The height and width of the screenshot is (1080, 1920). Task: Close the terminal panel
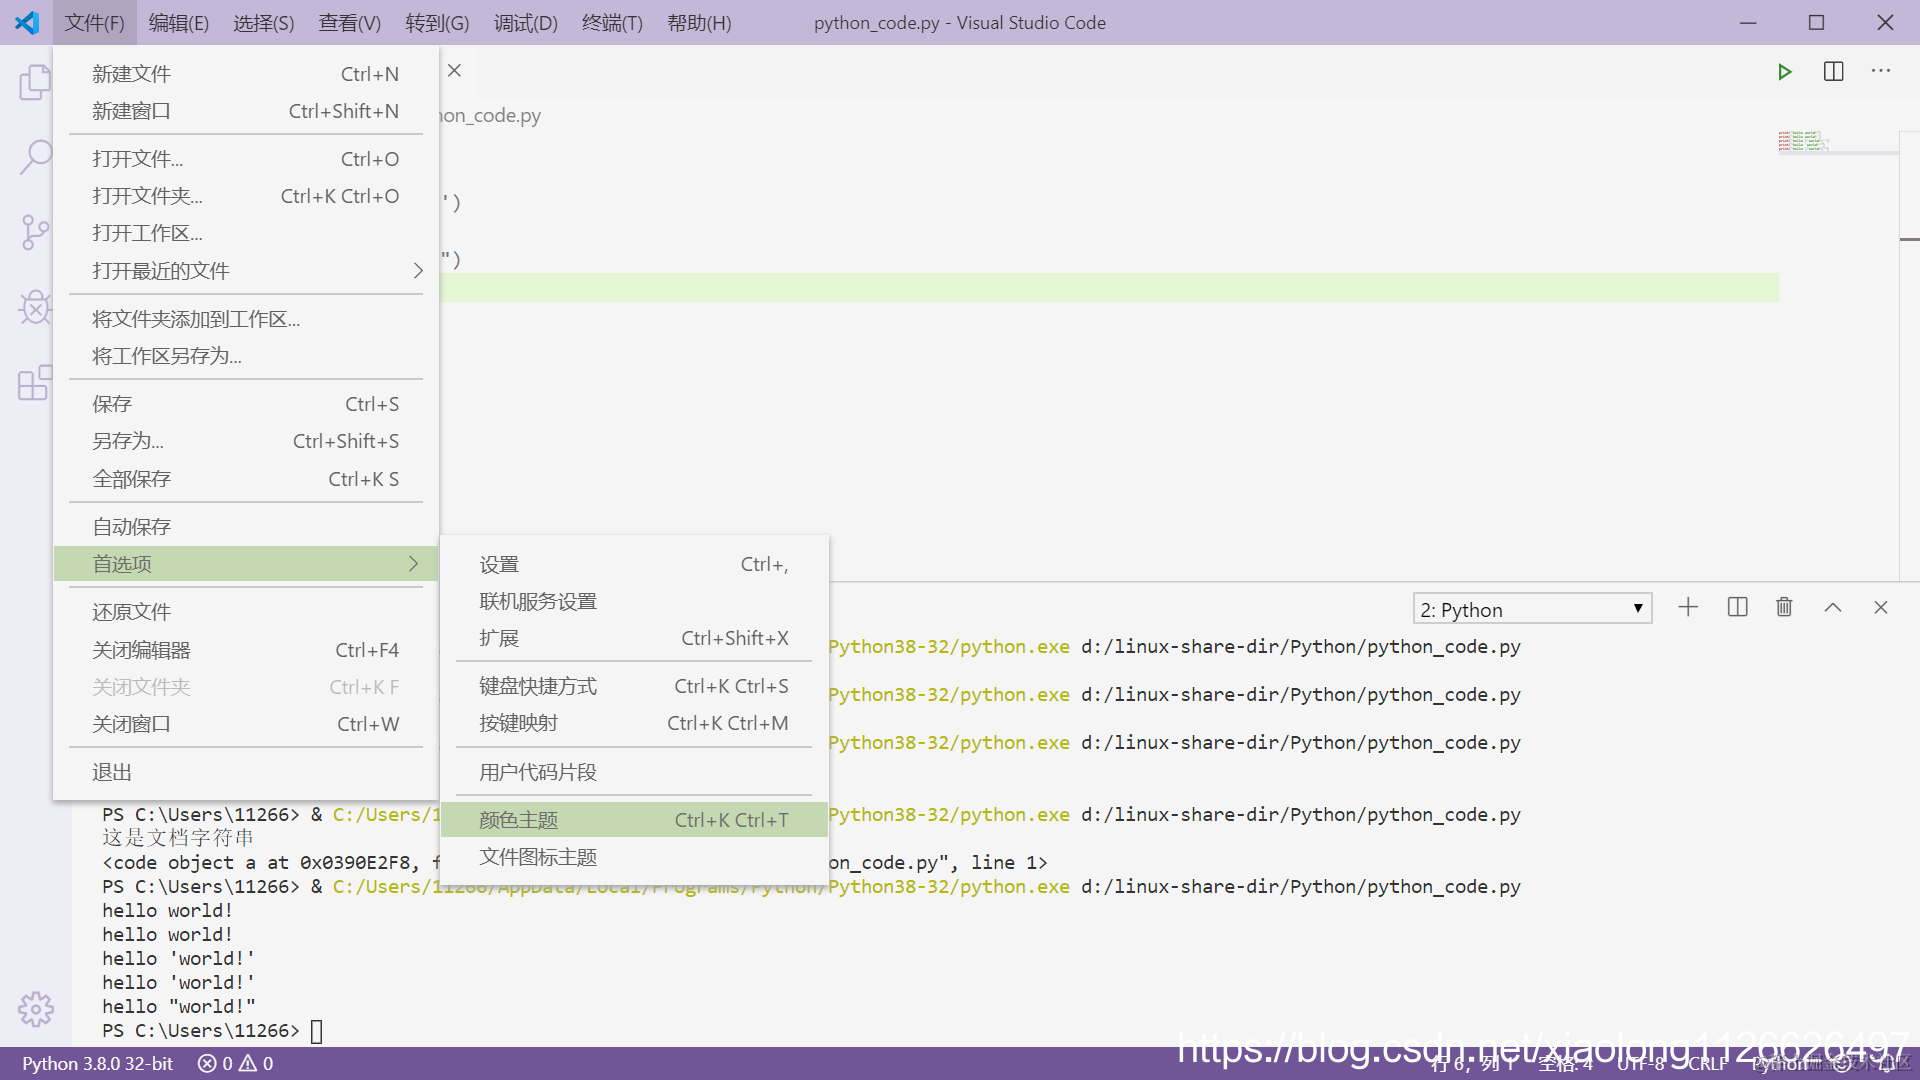pos(1881,608)
